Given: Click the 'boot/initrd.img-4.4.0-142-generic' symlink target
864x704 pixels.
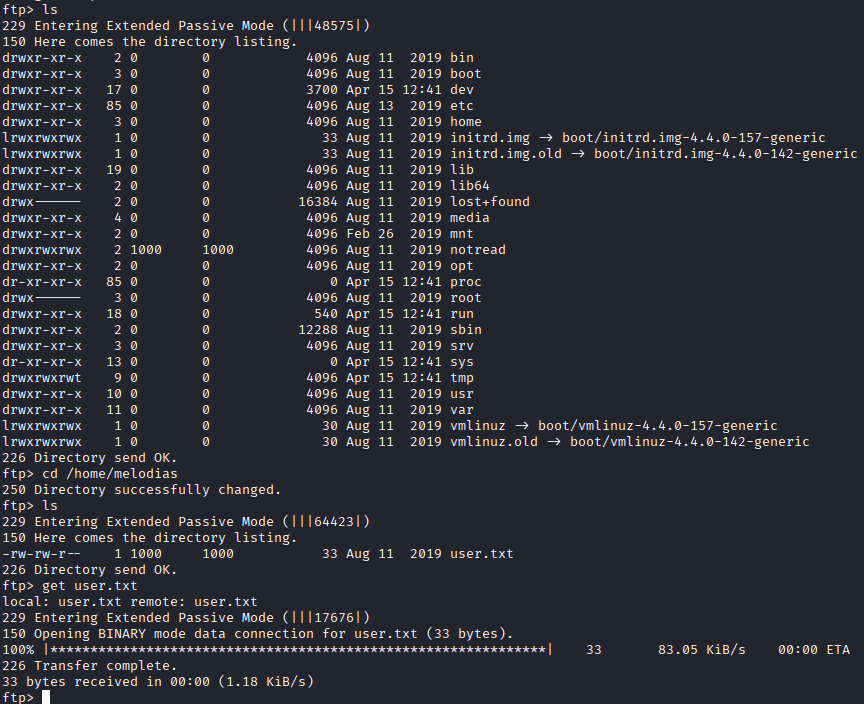Looking at the screenshot, I should click(726, 154).
